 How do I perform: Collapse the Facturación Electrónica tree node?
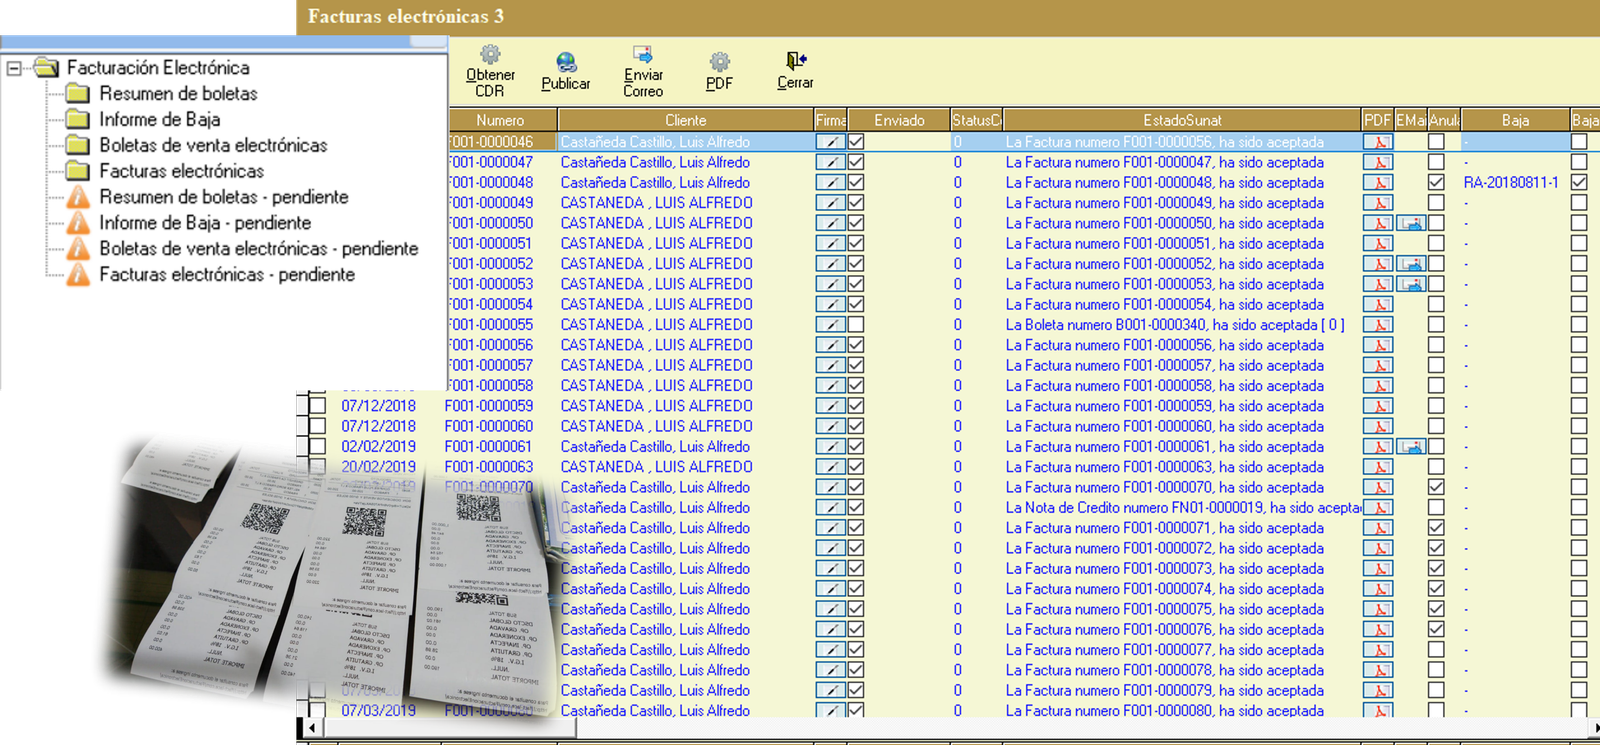[x=14, y=68]
